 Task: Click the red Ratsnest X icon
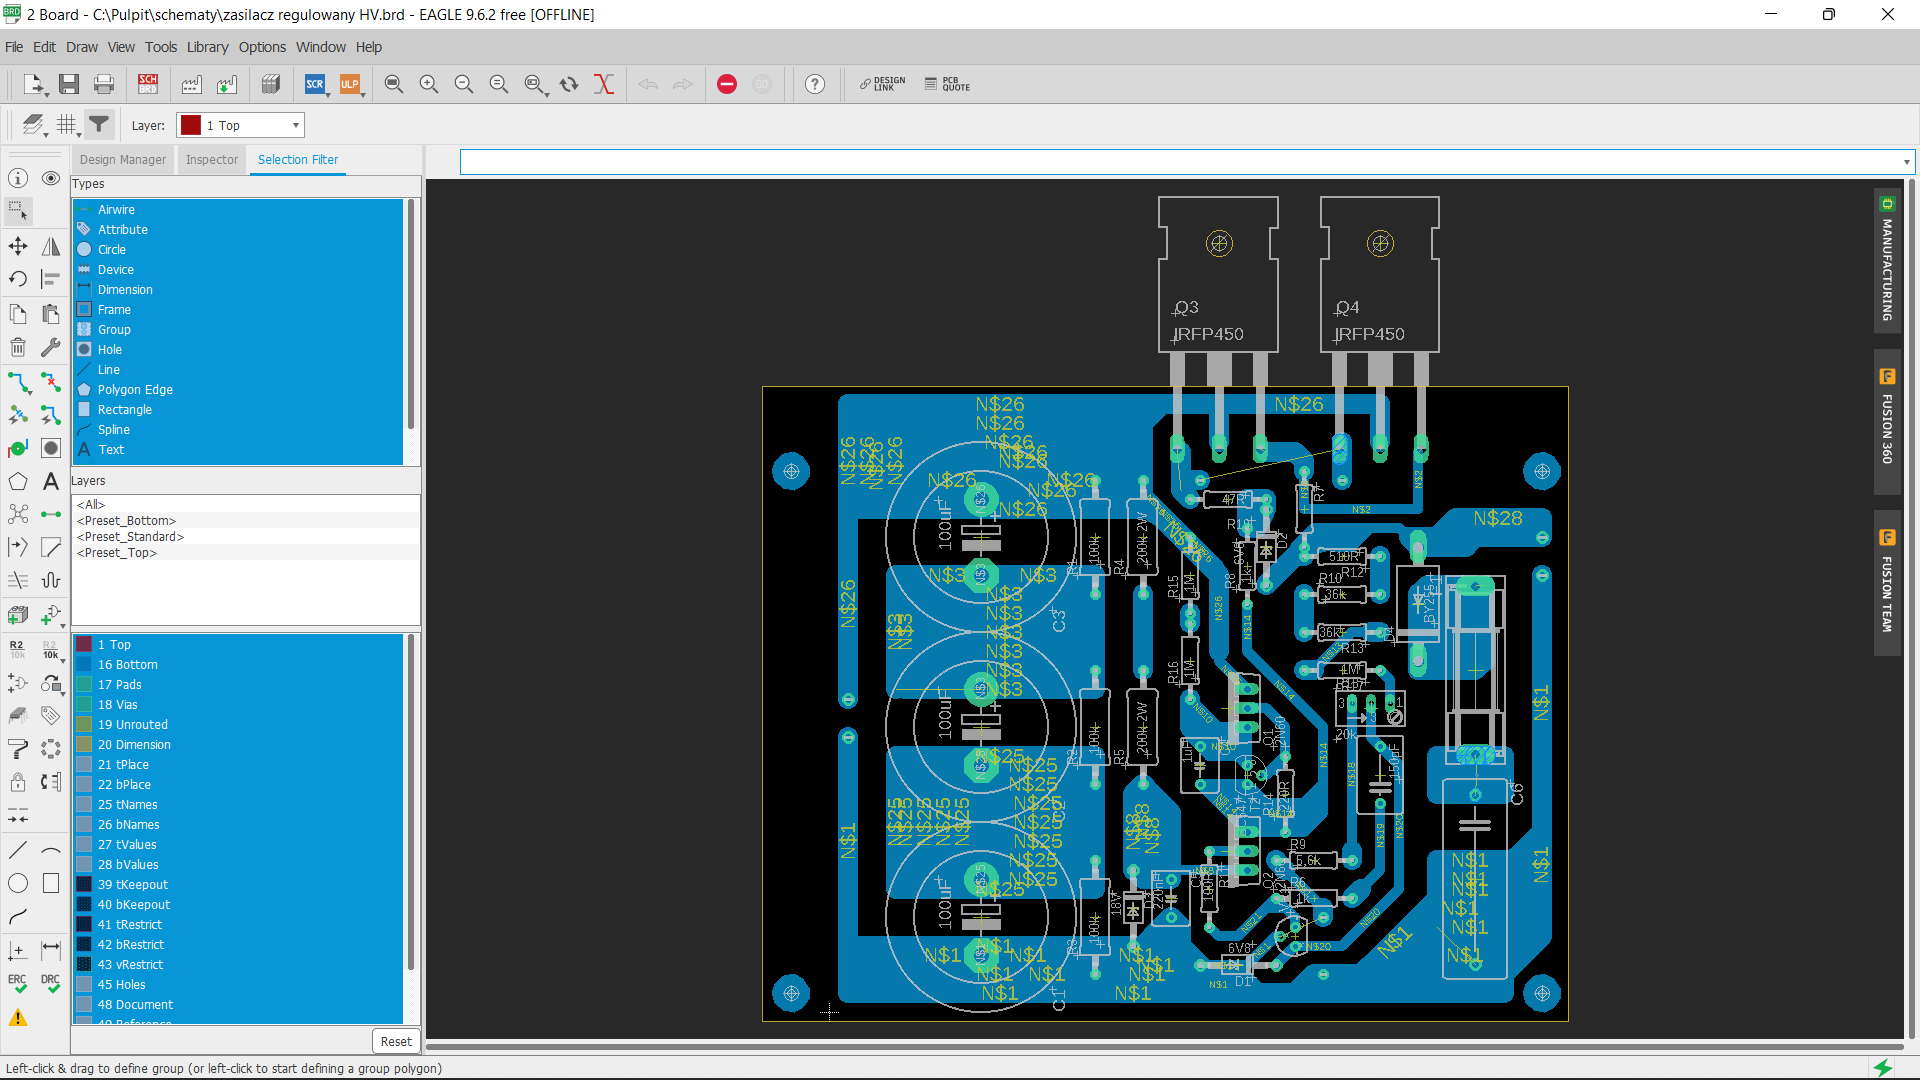coord(604,85)
